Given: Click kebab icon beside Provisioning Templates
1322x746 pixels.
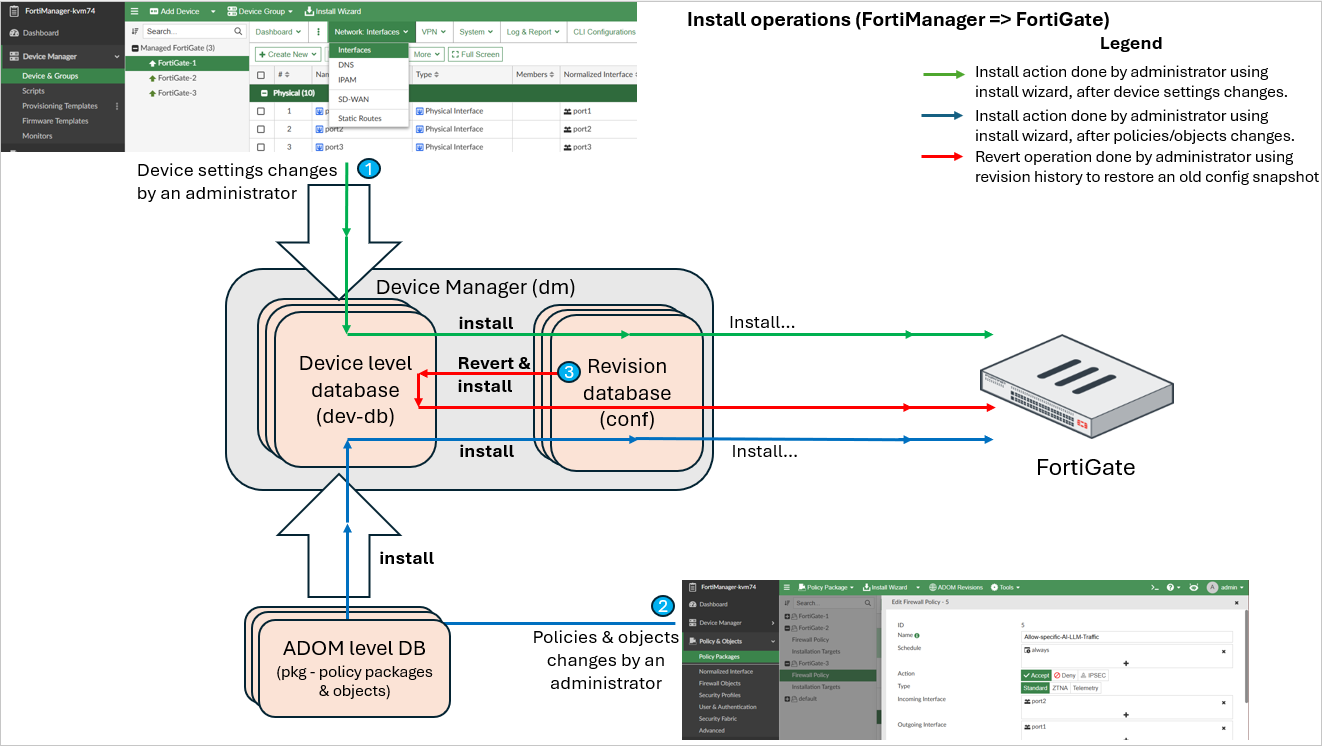Looking at the screenshot, I should pyautogui.click(x=117, y=106).
